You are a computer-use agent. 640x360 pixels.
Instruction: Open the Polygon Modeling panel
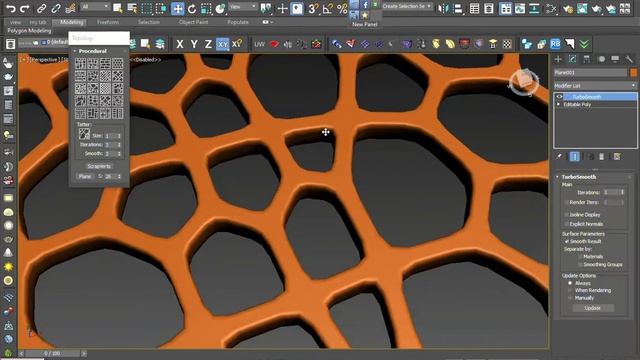click(29, 31)
